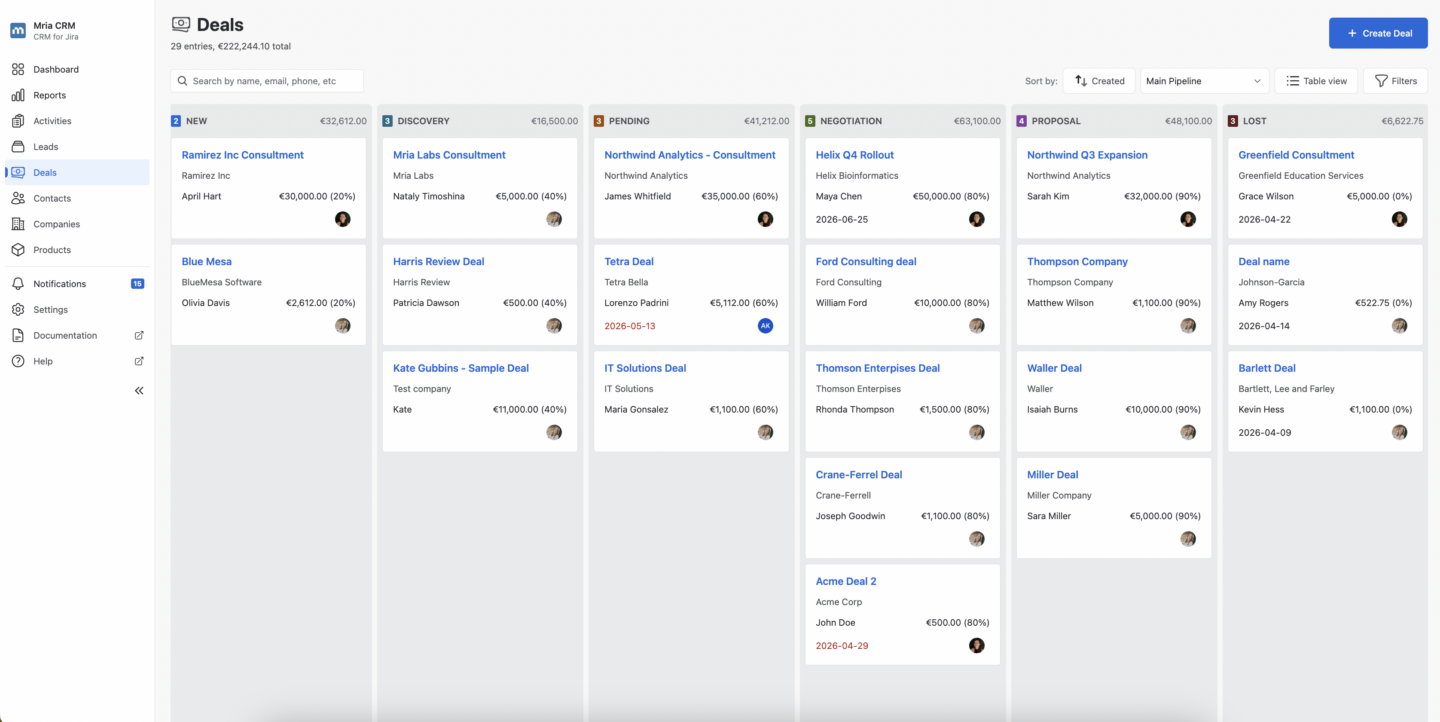This screenshot has width=1440, height=722.
Task: Open the Crane-Ferrel Deal
Action: click(859, 475)
